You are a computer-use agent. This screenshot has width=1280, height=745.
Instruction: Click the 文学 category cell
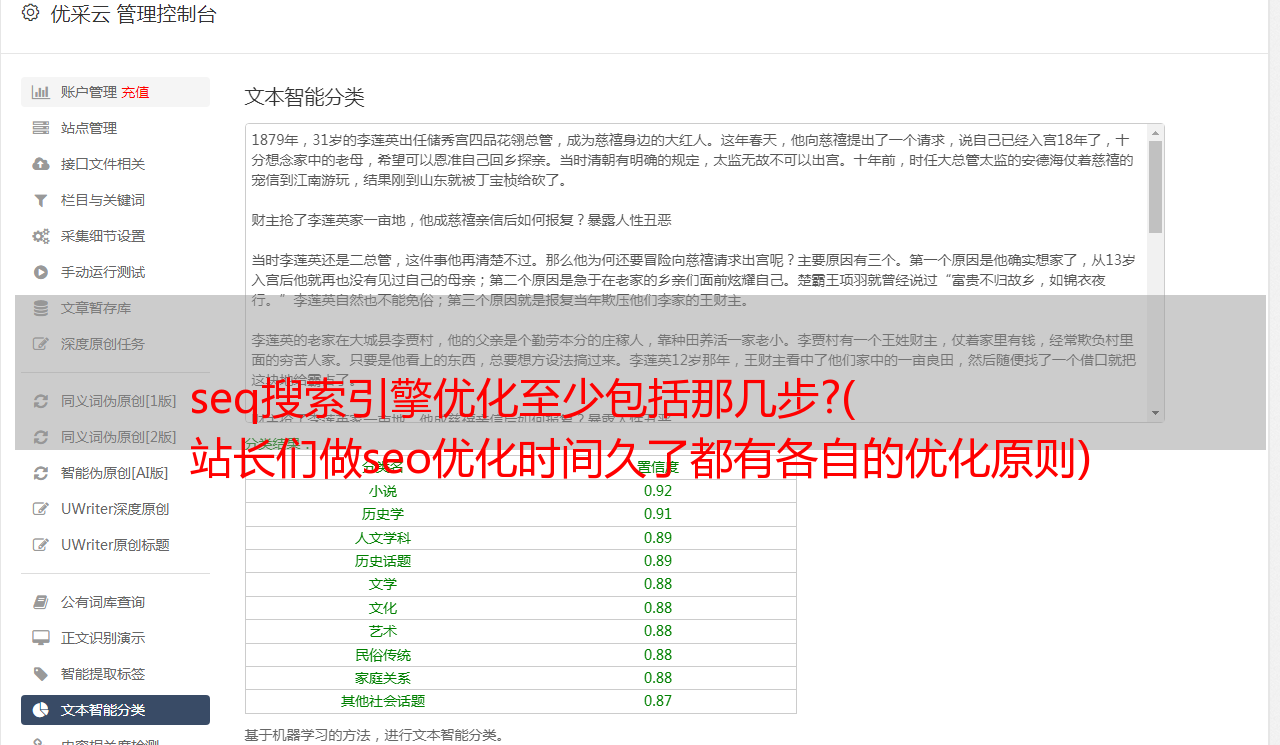(383, 584)
